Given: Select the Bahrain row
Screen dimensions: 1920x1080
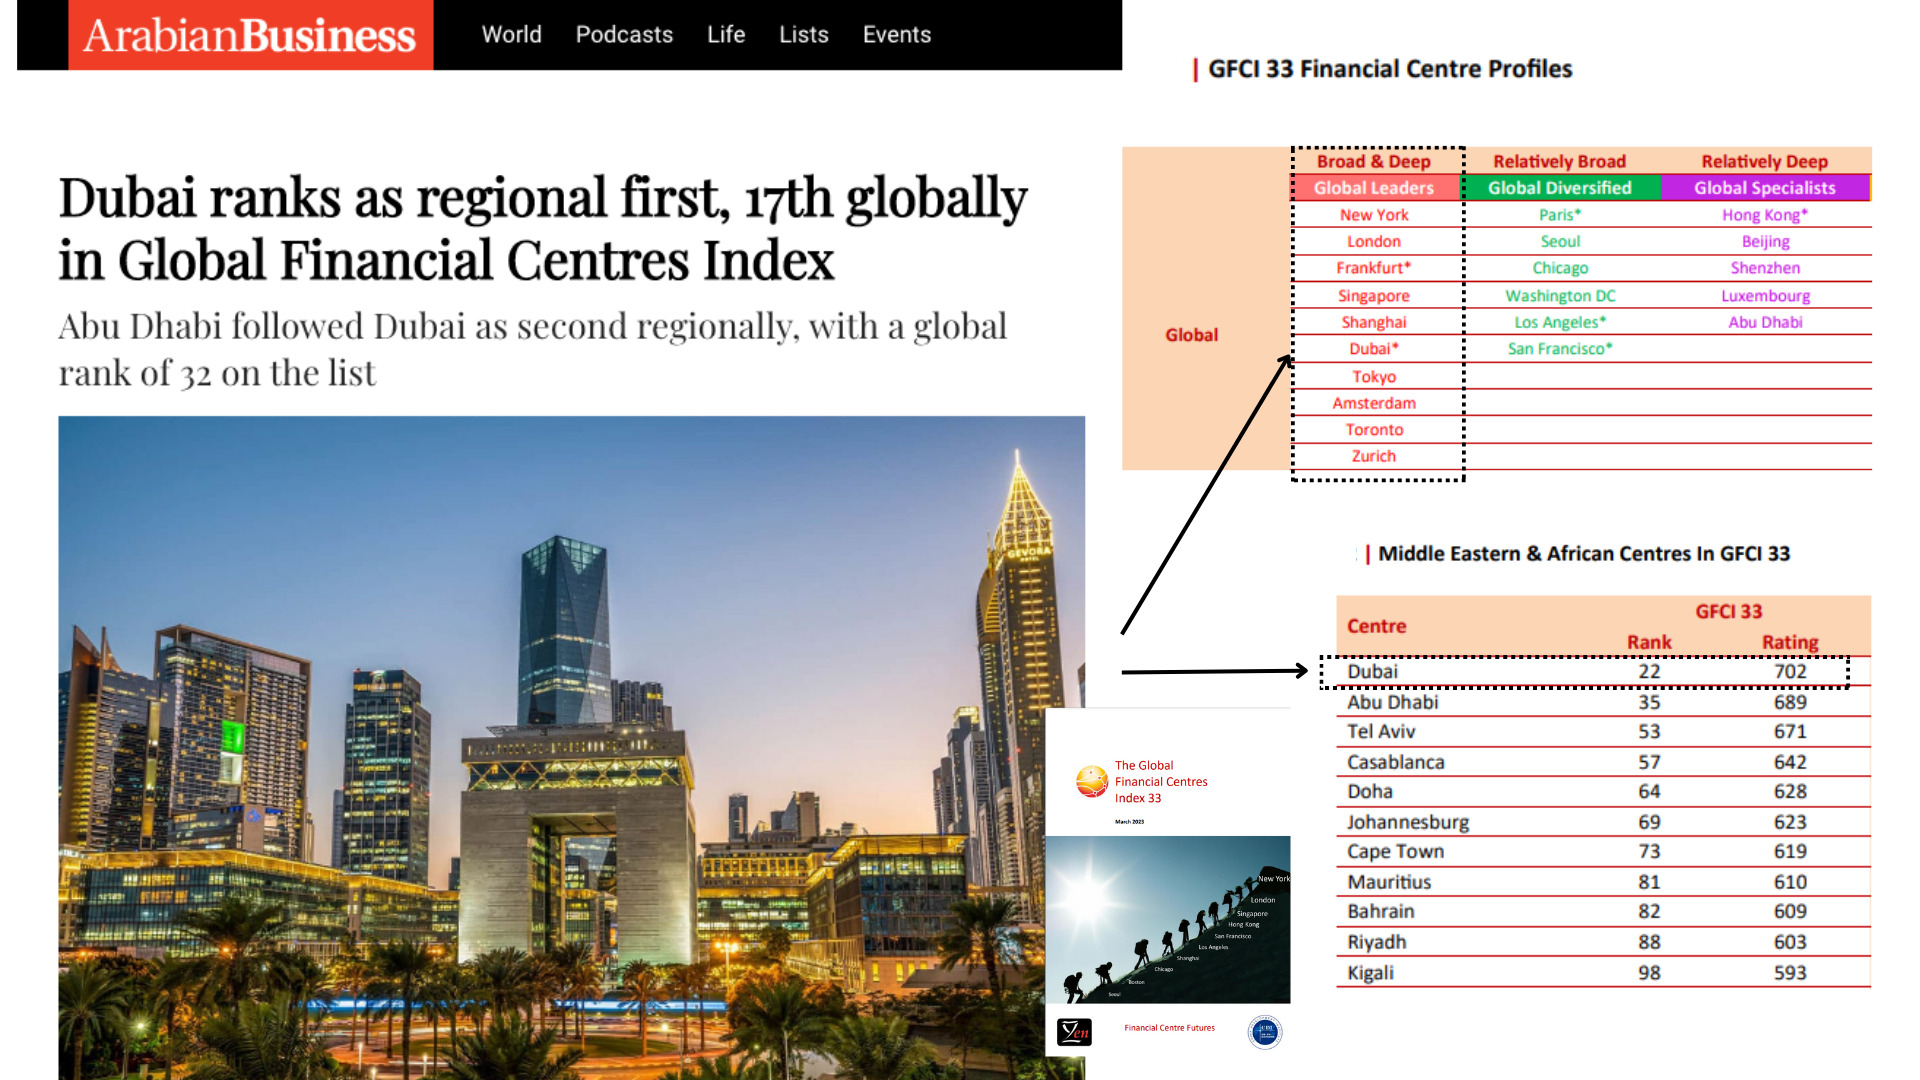Looking at the screenshot, I should (1603, 912).
